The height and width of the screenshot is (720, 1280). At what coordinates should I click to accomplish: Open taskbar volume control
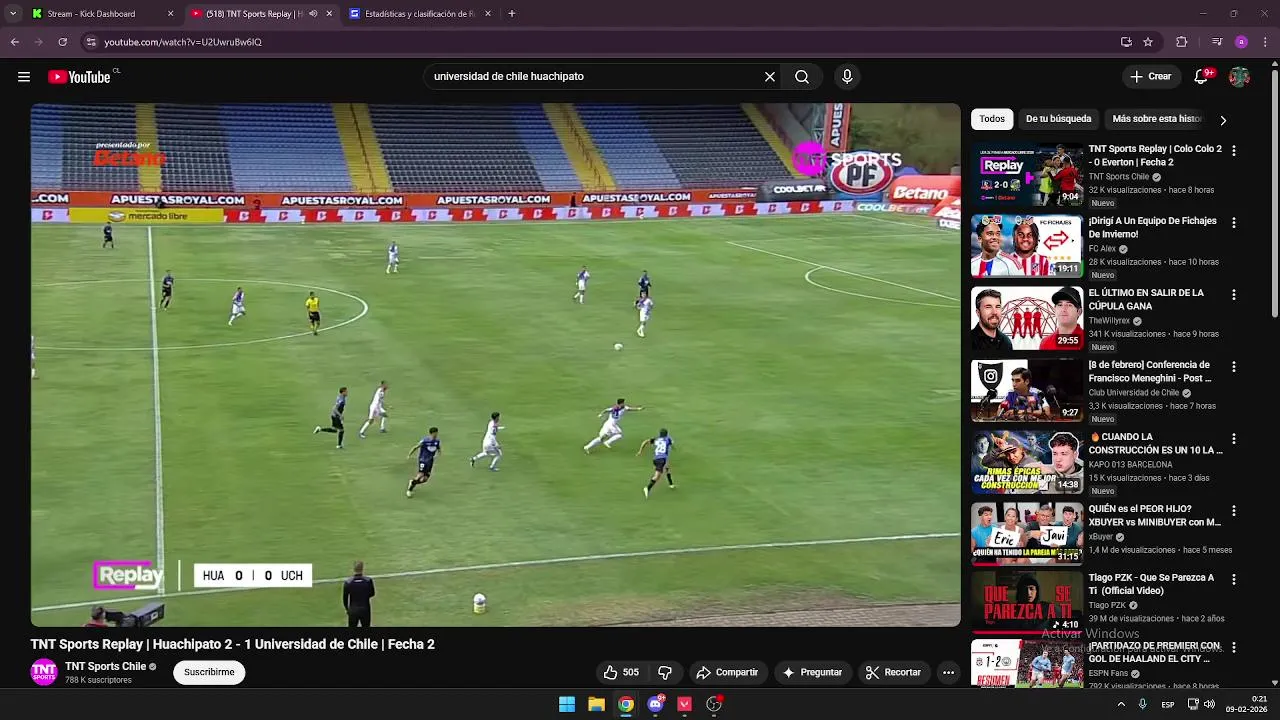pyautogui.click(x=1209, y=704)
